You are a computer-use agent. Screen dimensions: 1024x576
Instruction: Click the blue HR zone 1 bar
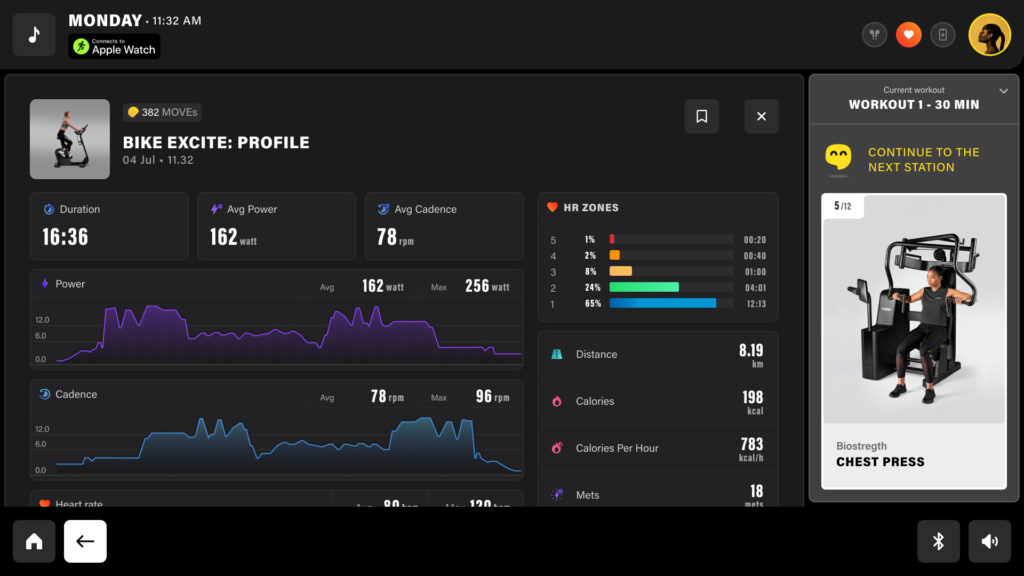663,303
